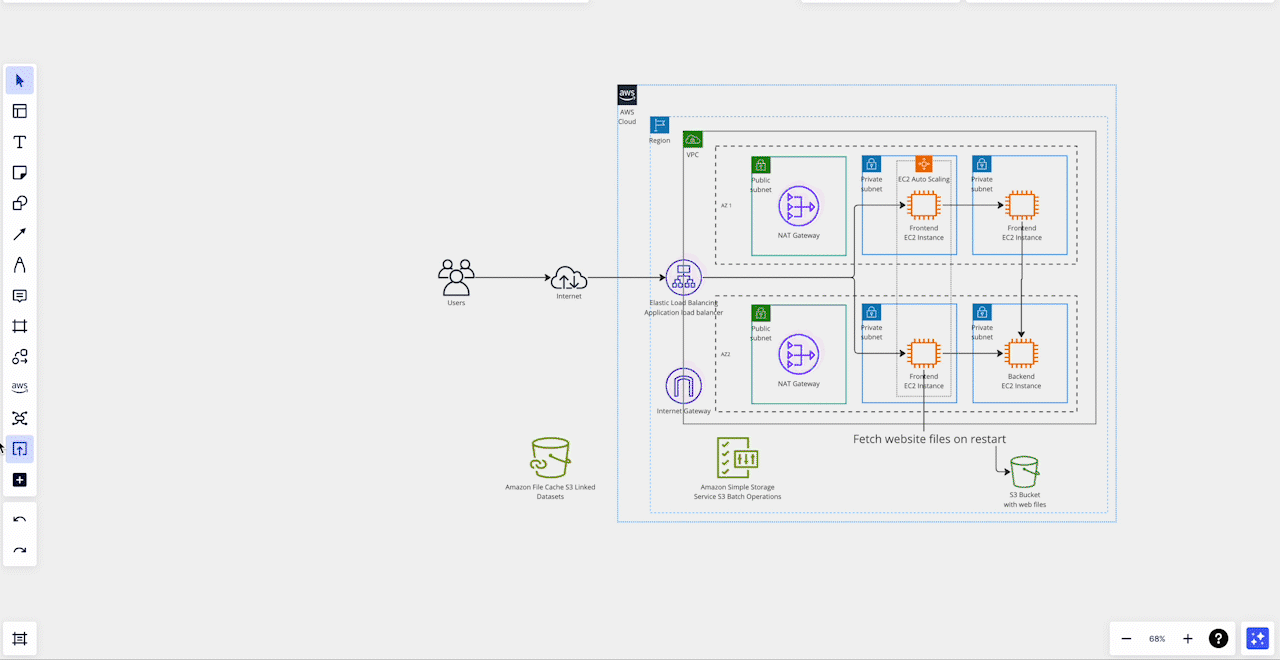Select the NAT Gateway icon in AZ2
Image resolution: width=1280 pixels, height=660 pixels.
click(799, 354)
